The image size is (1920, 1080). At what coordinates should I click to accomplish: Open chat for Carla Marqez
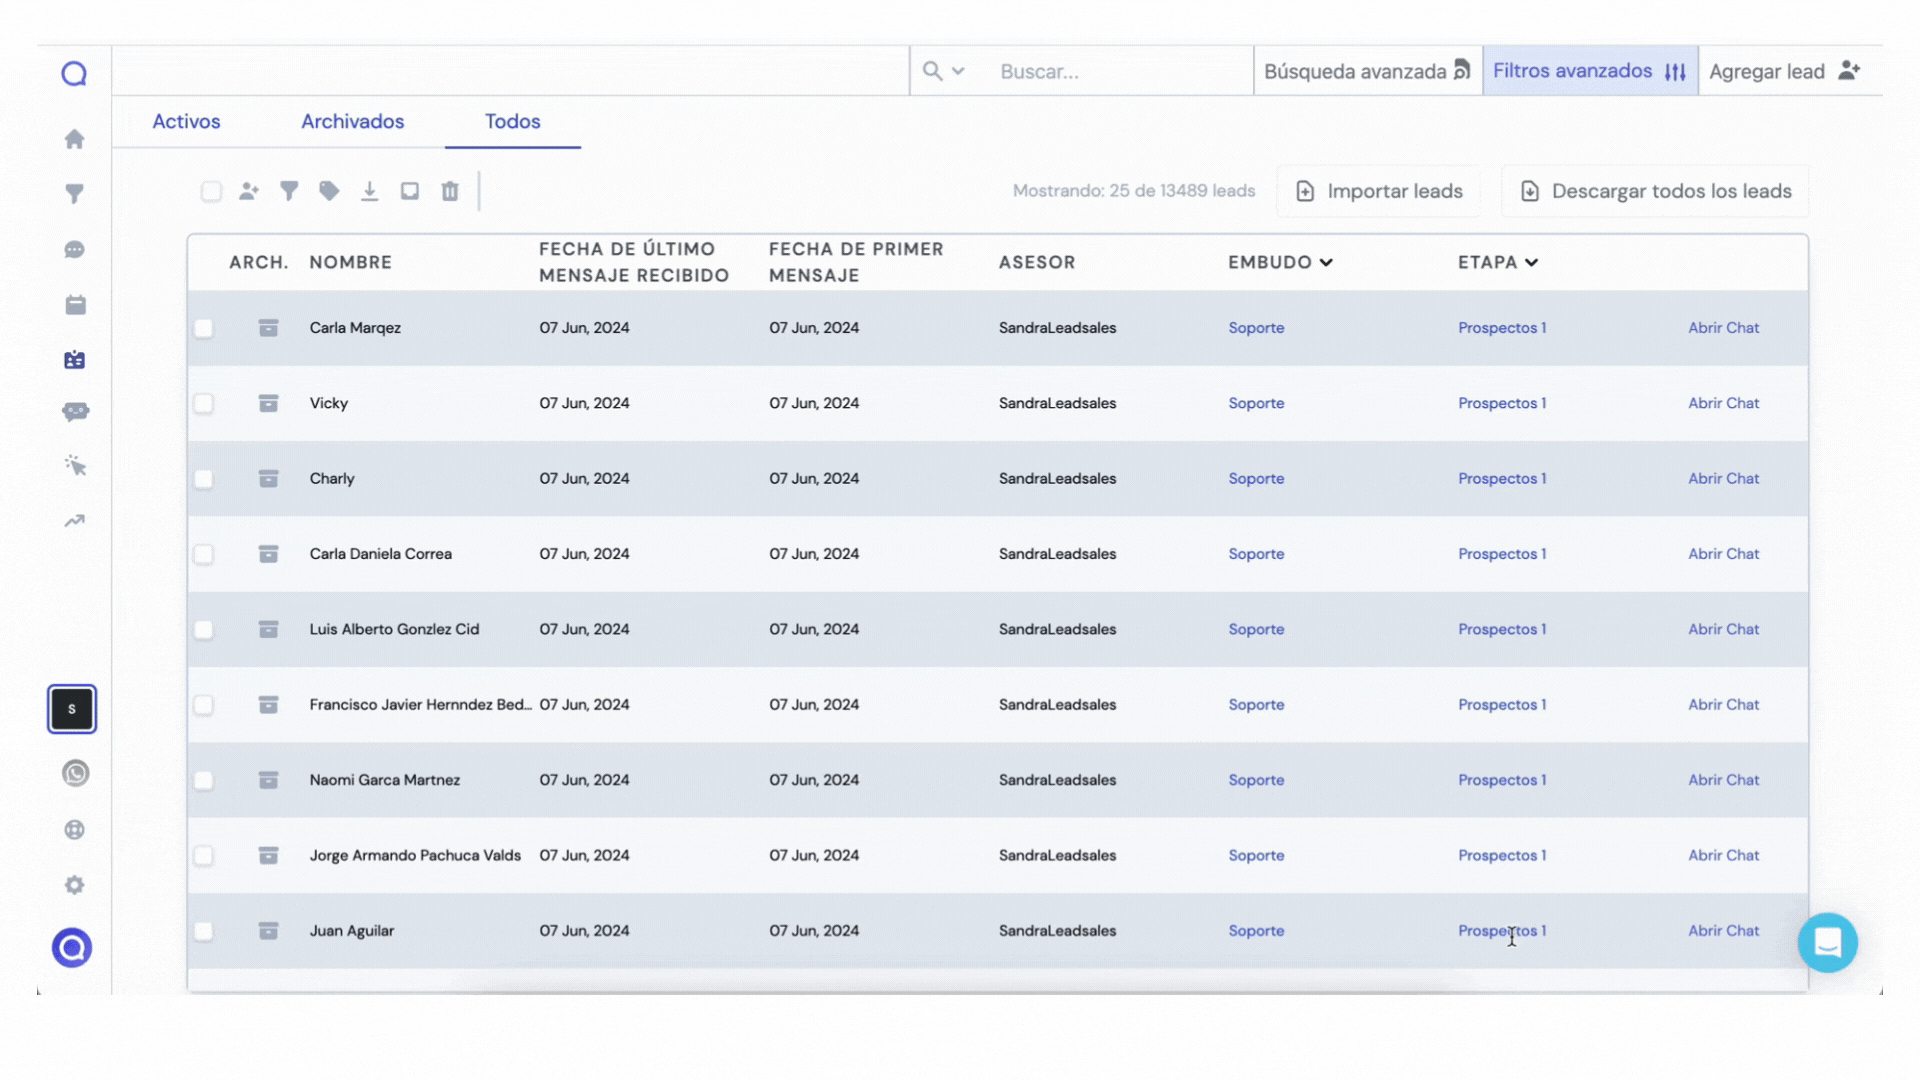pos(1723,328)
